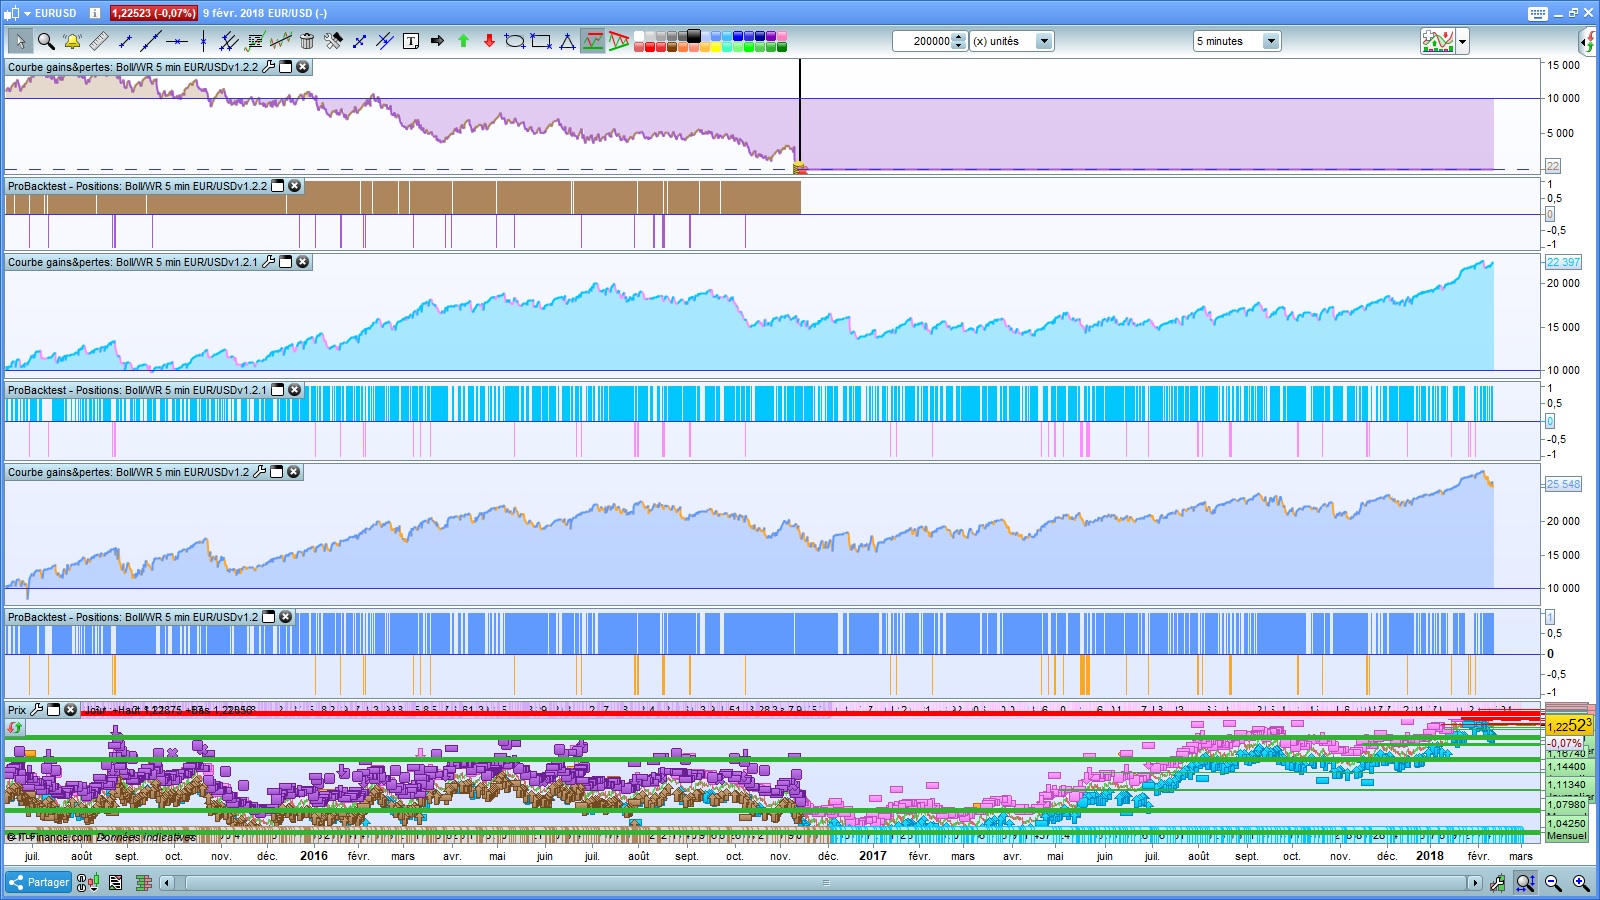
Task: Click the red down arrow tool
Action: [489, 41]
